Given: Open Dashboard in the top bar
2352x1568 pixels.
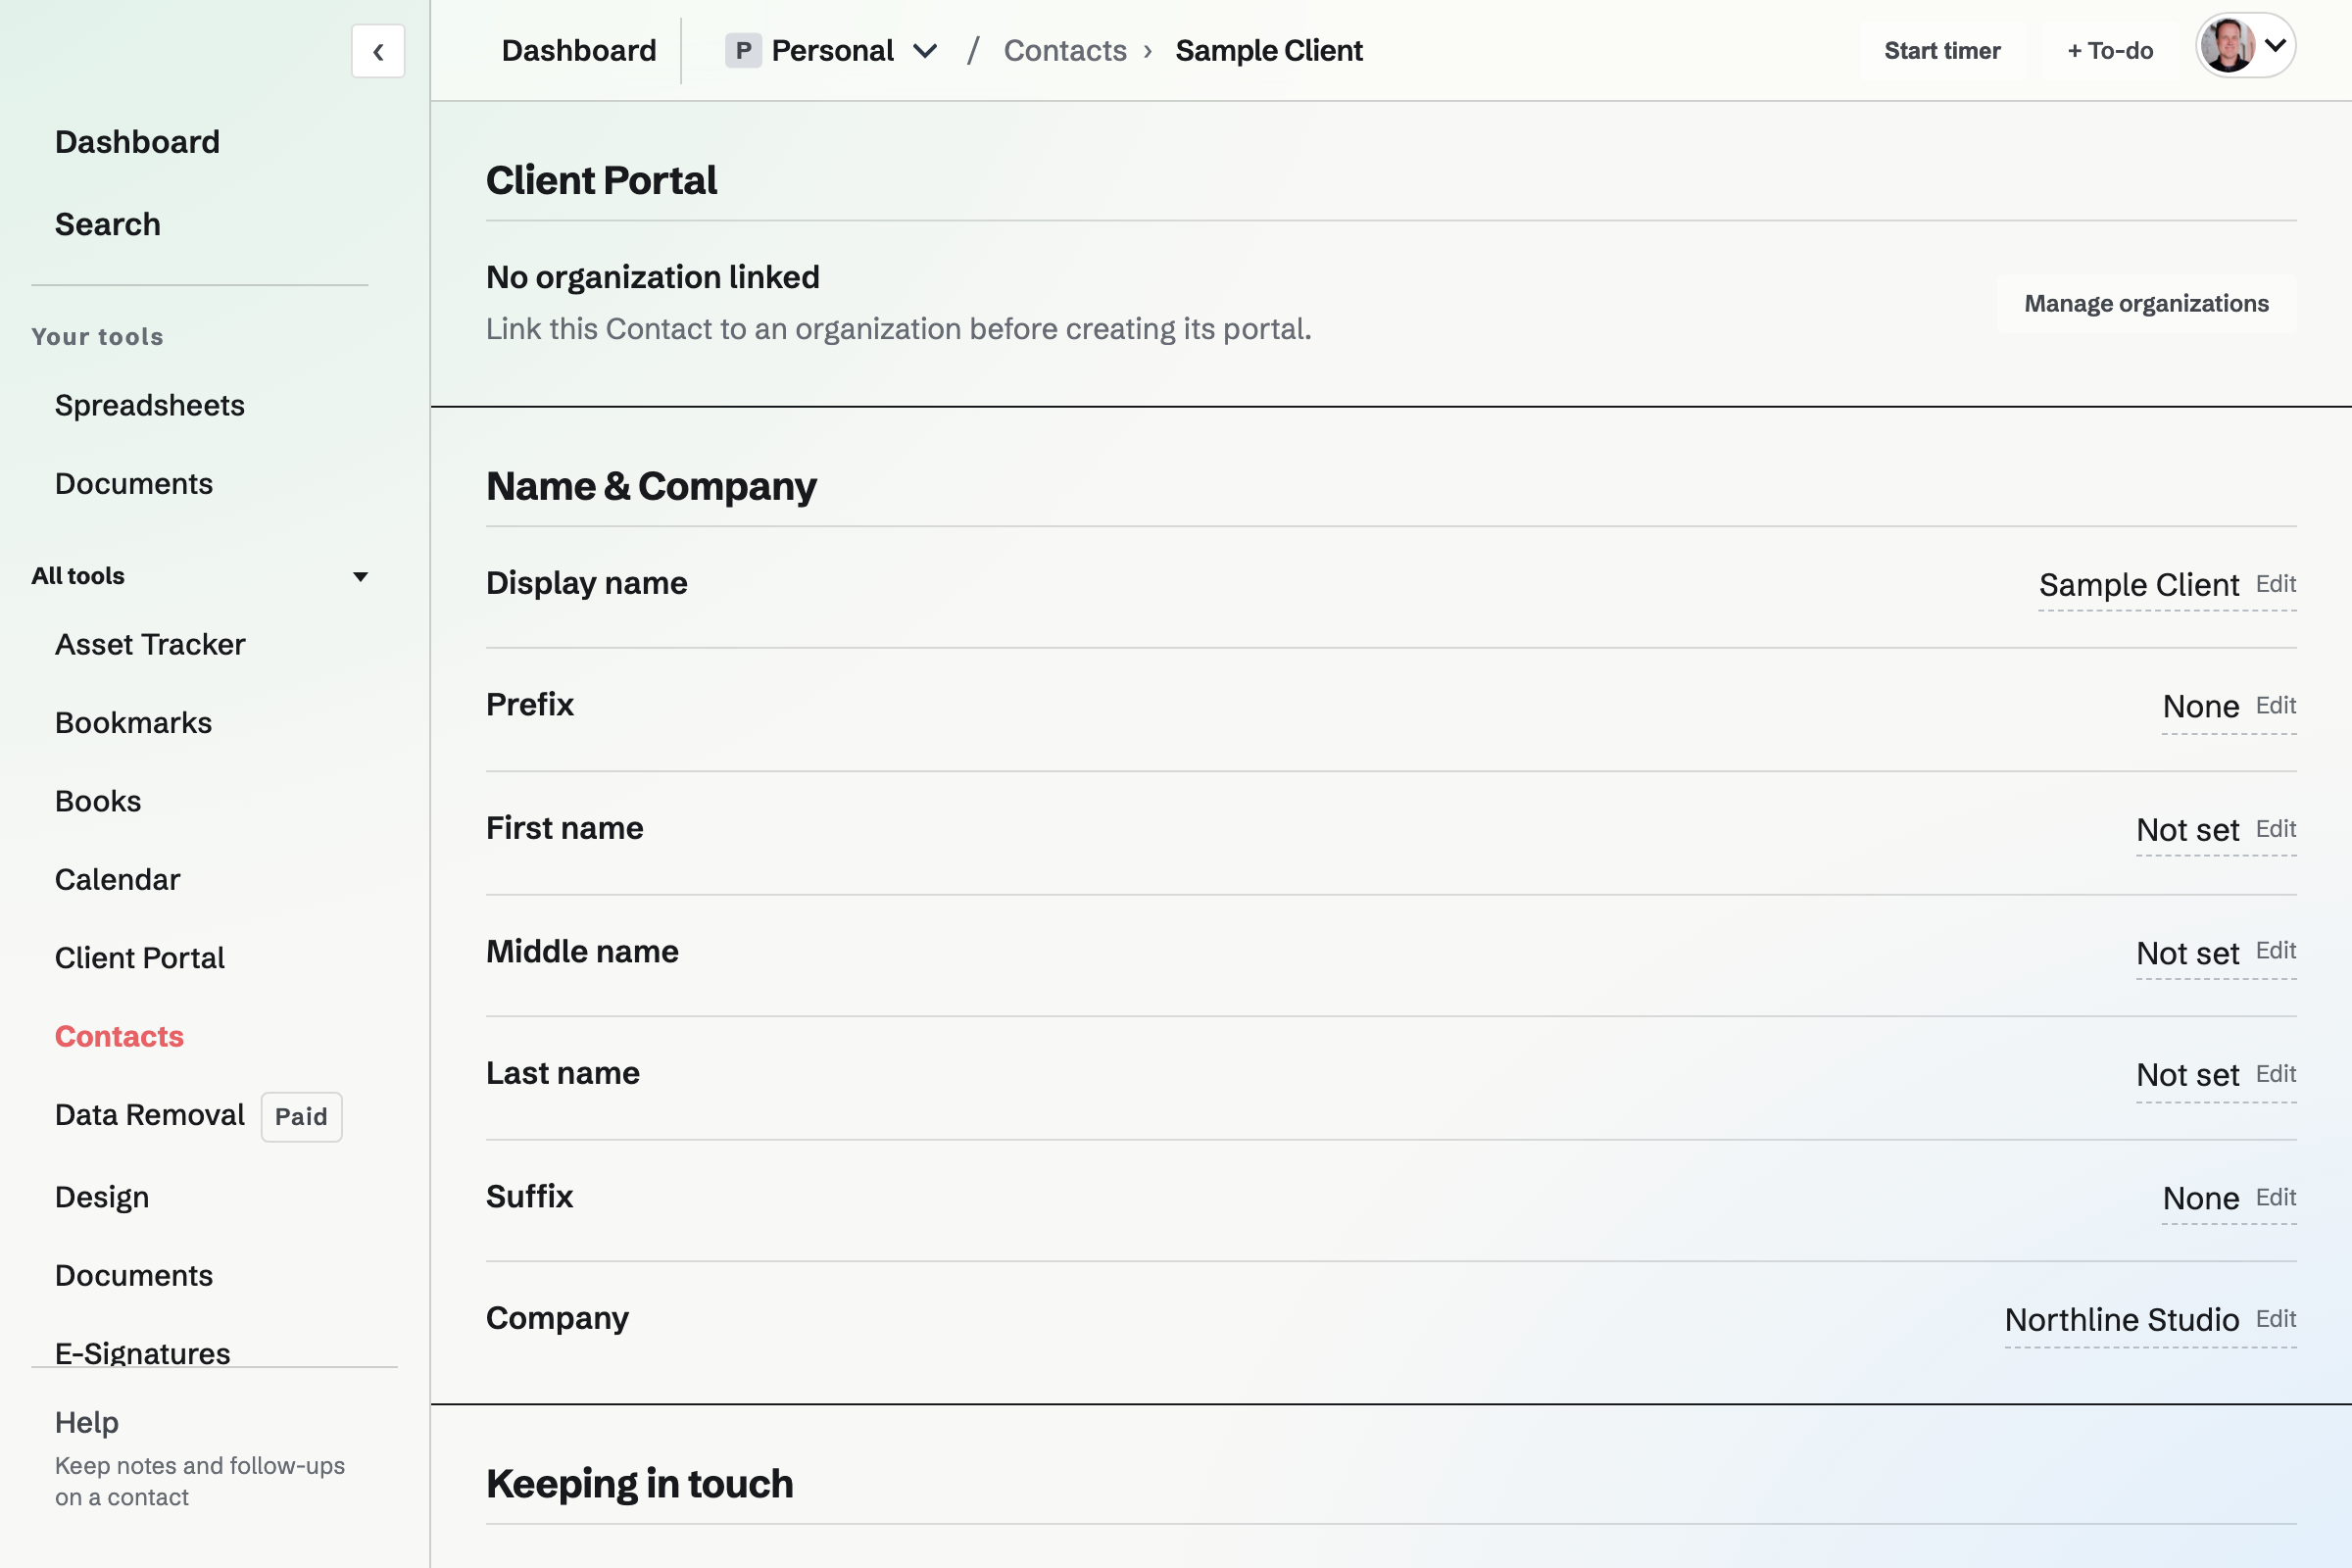Looking at the screenshot, I should tap(579, 50).
